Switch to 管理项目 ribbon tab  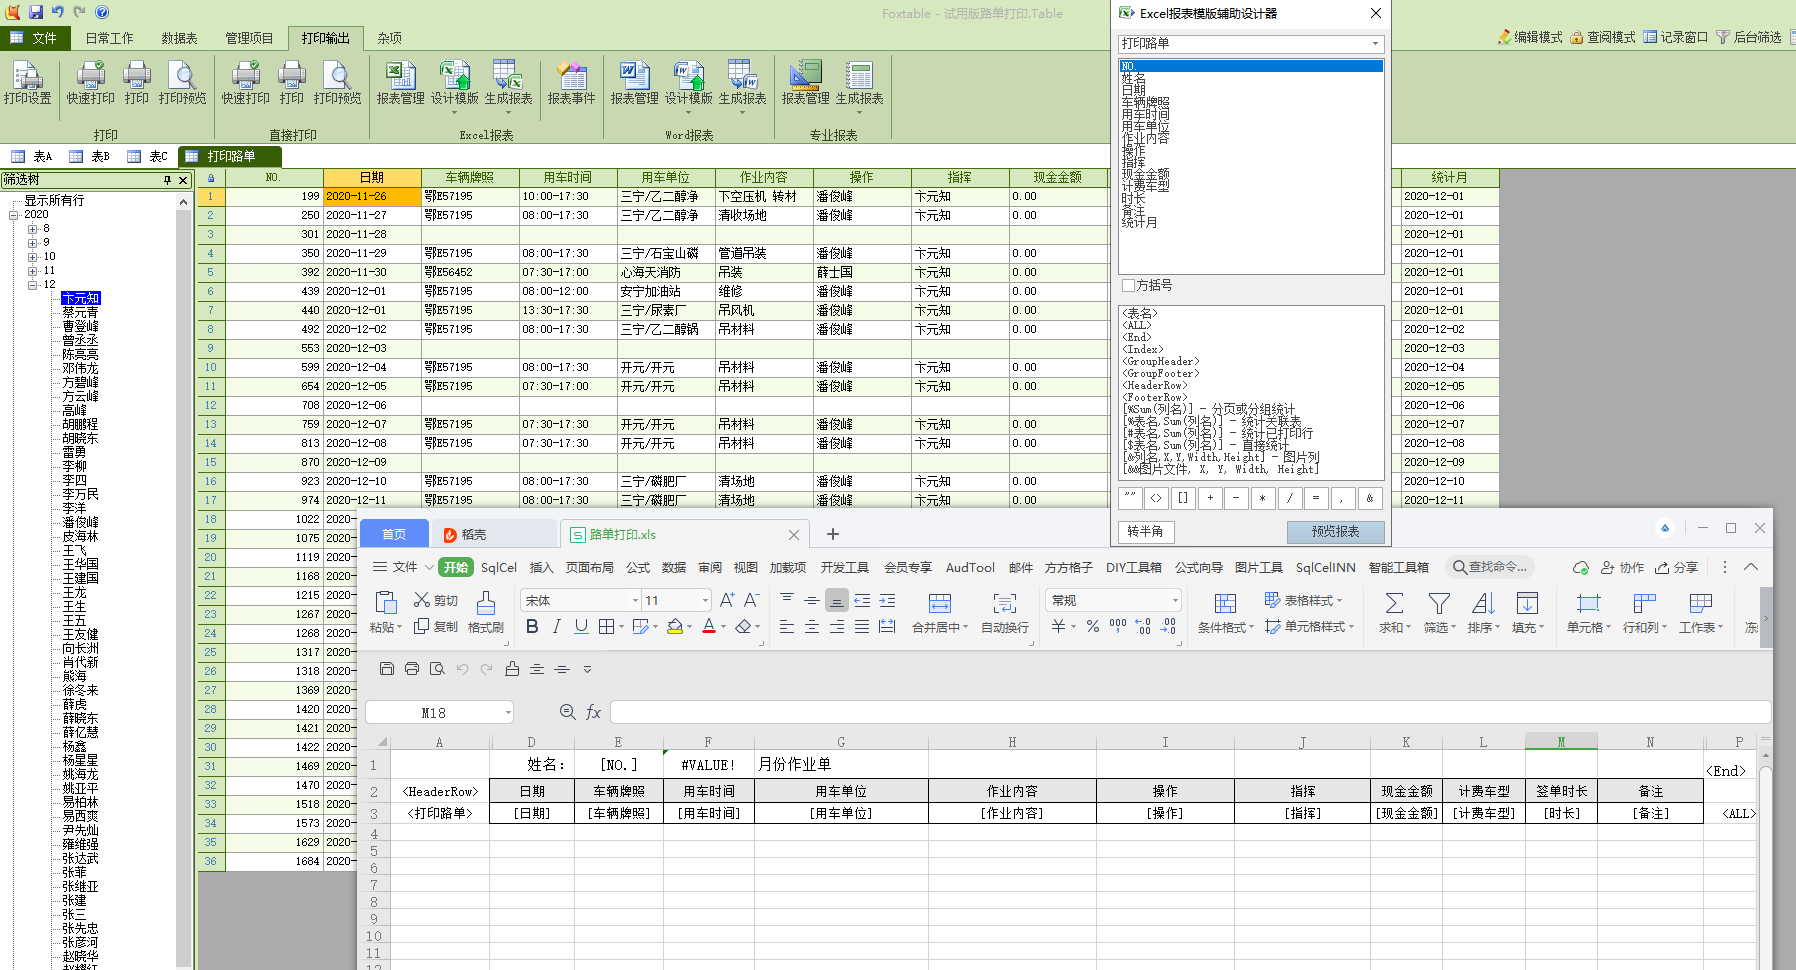pos(249,38)
